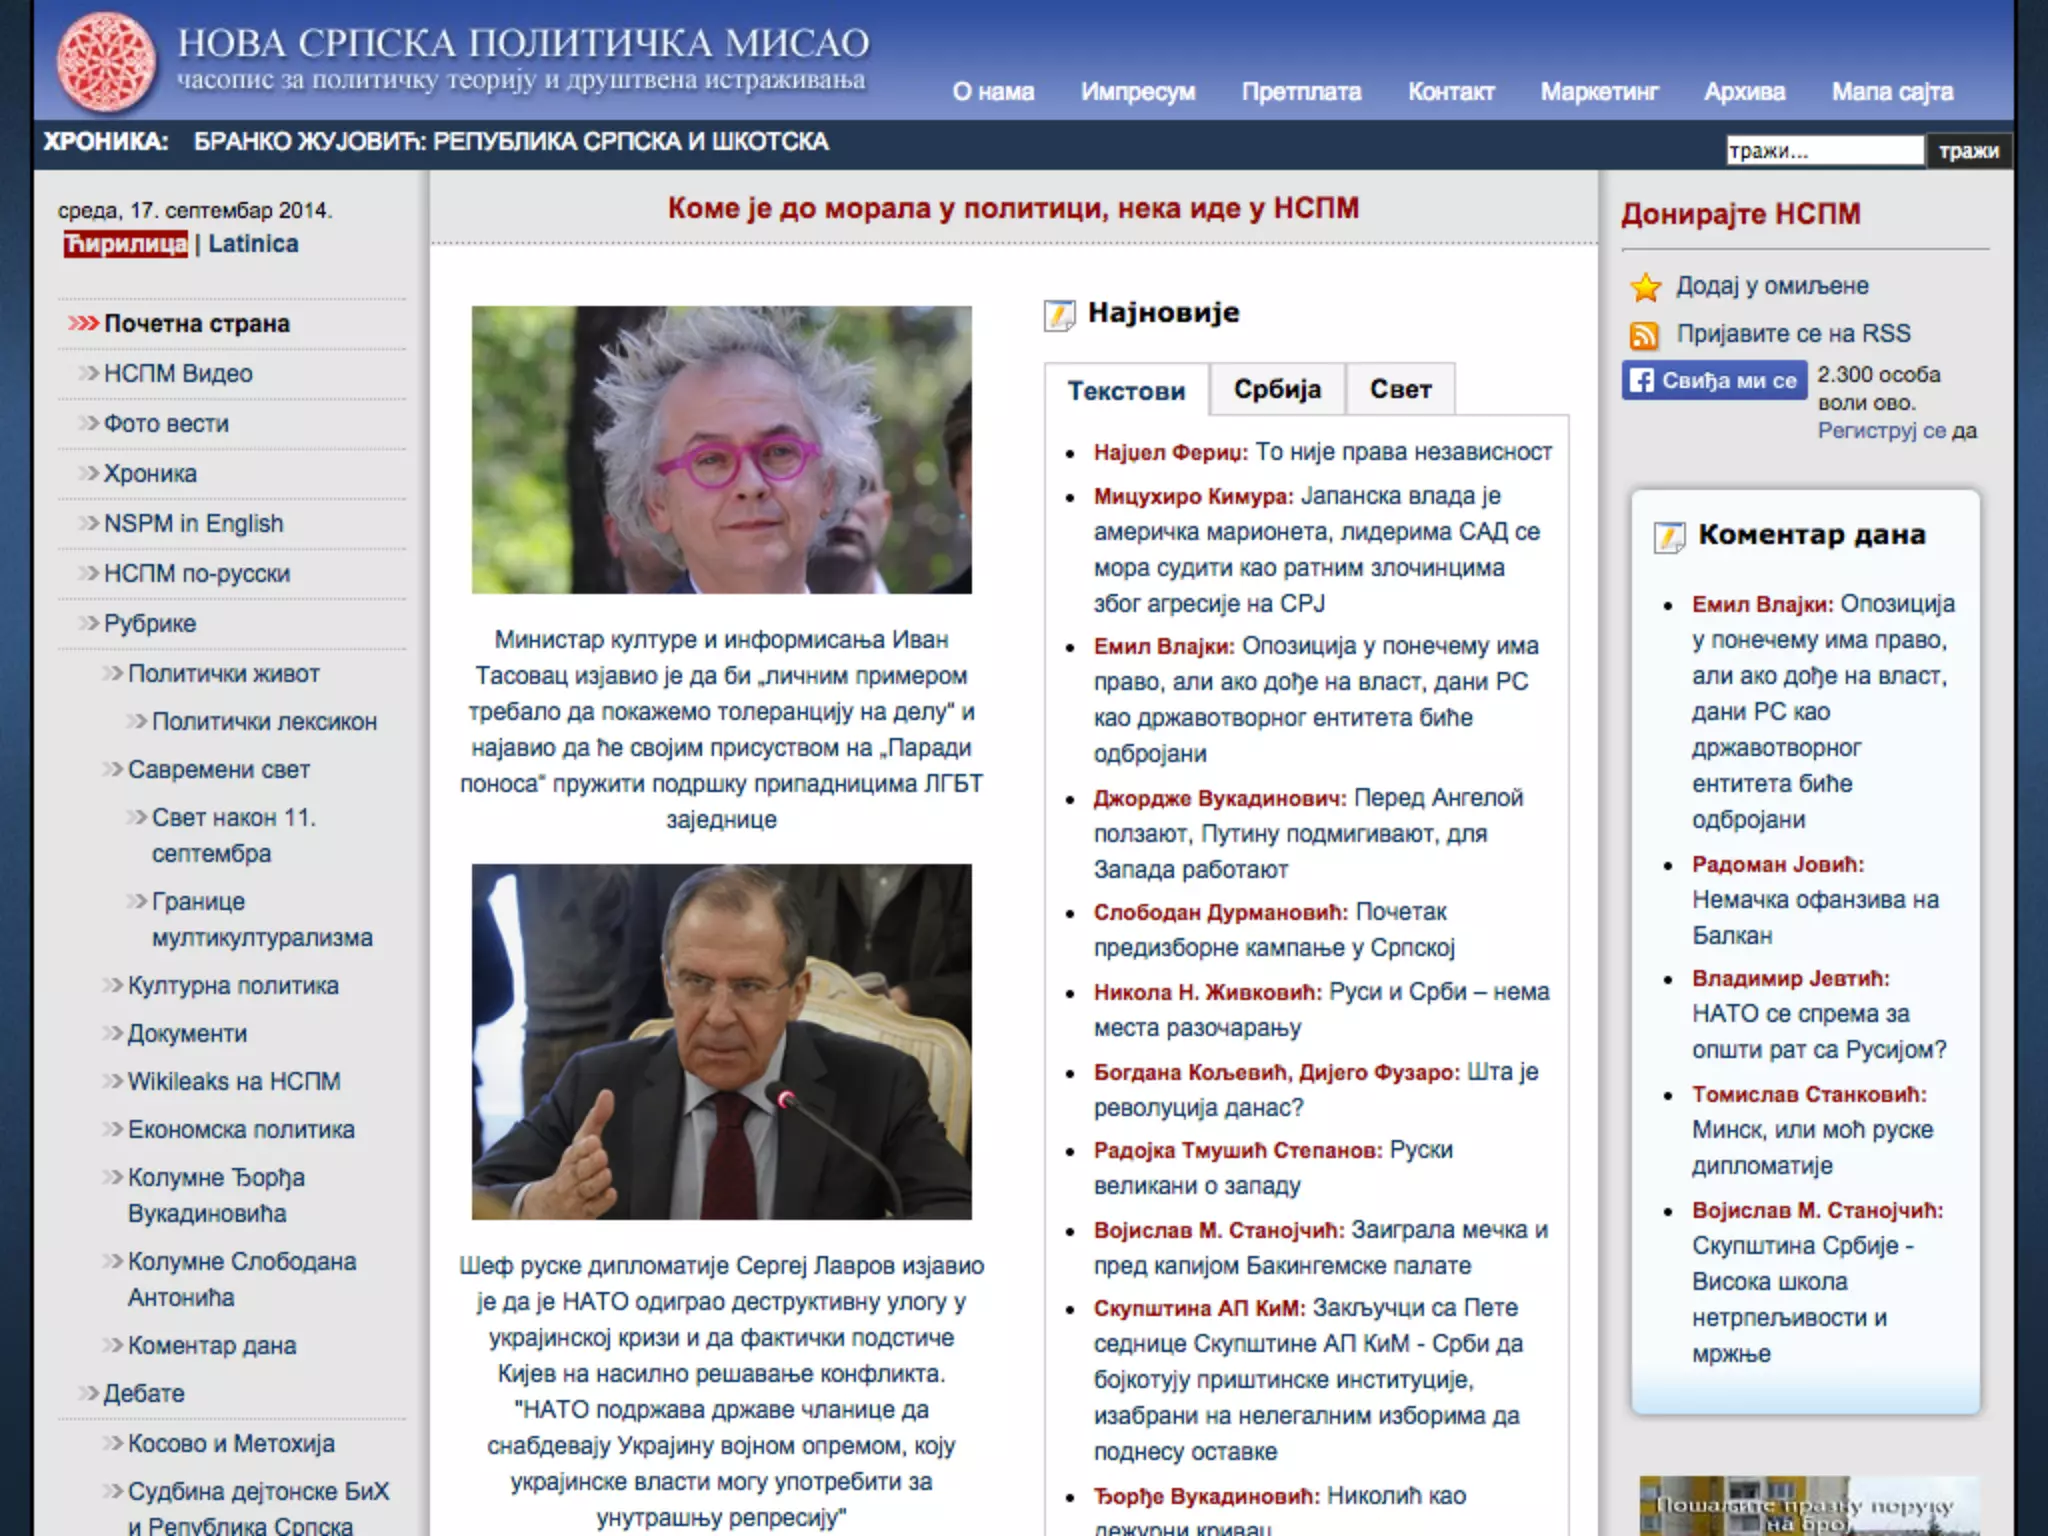Image resolution: width=2048 pixels, height=1536 pixels.
Task: Click the orange RSS feed icon
Action: pos(1644,335)
